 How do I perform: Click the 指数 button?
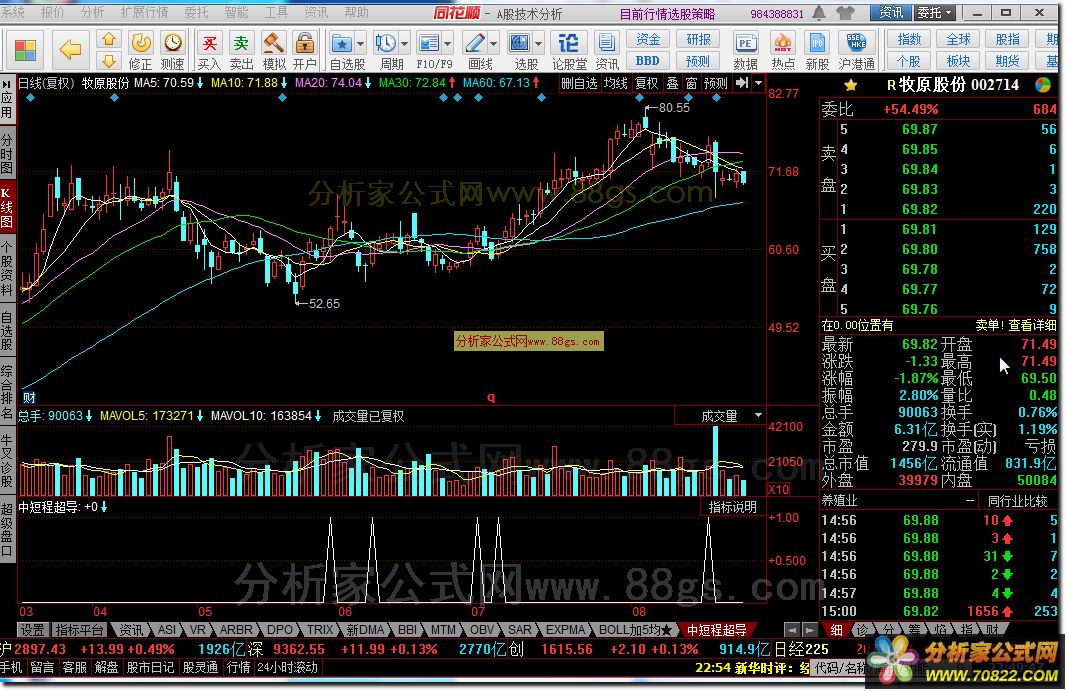pyautogui.click(x=908, y=39)
